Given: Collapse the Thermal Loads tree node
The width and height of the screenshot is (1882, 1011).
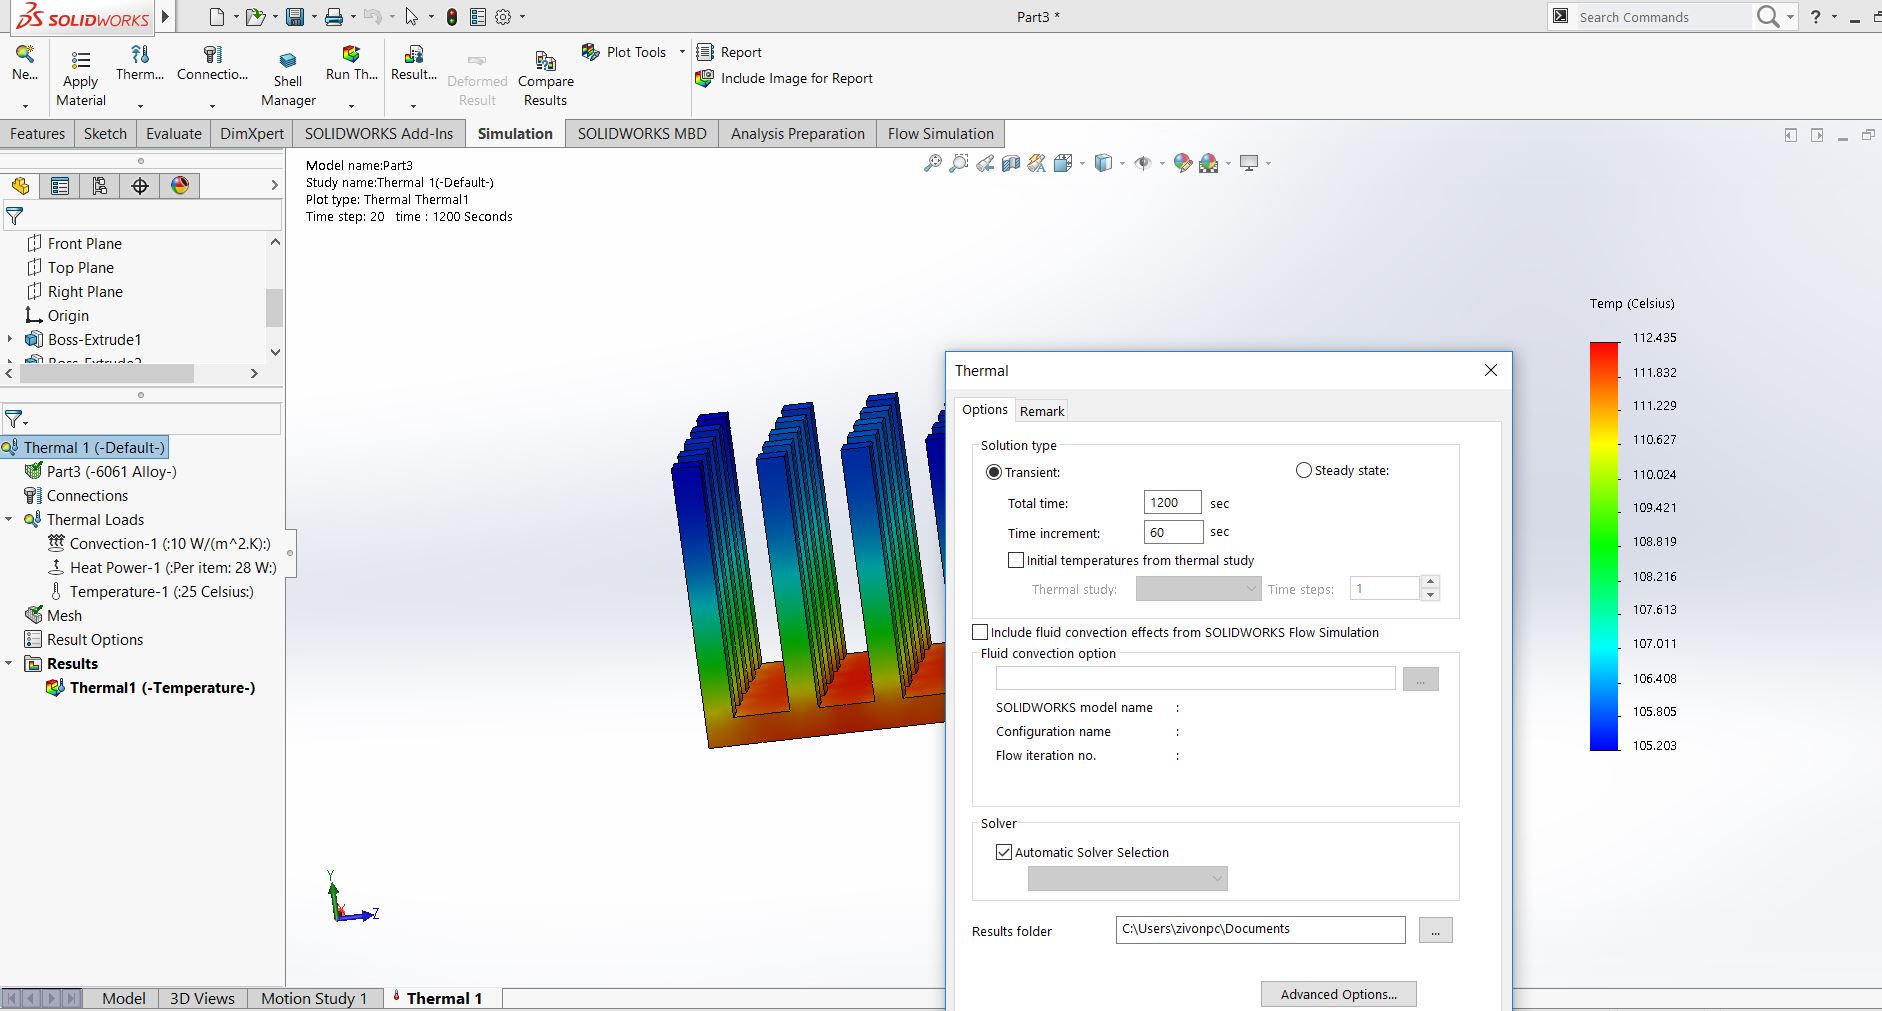Looking at the screenshot, I should click(x=9, y=519).
